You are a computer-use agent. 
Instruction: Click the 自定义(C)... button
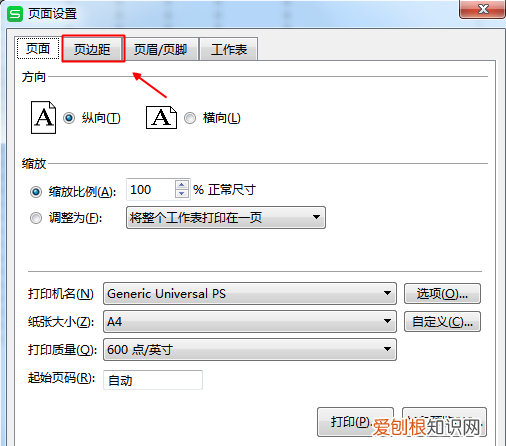[442, 322]
